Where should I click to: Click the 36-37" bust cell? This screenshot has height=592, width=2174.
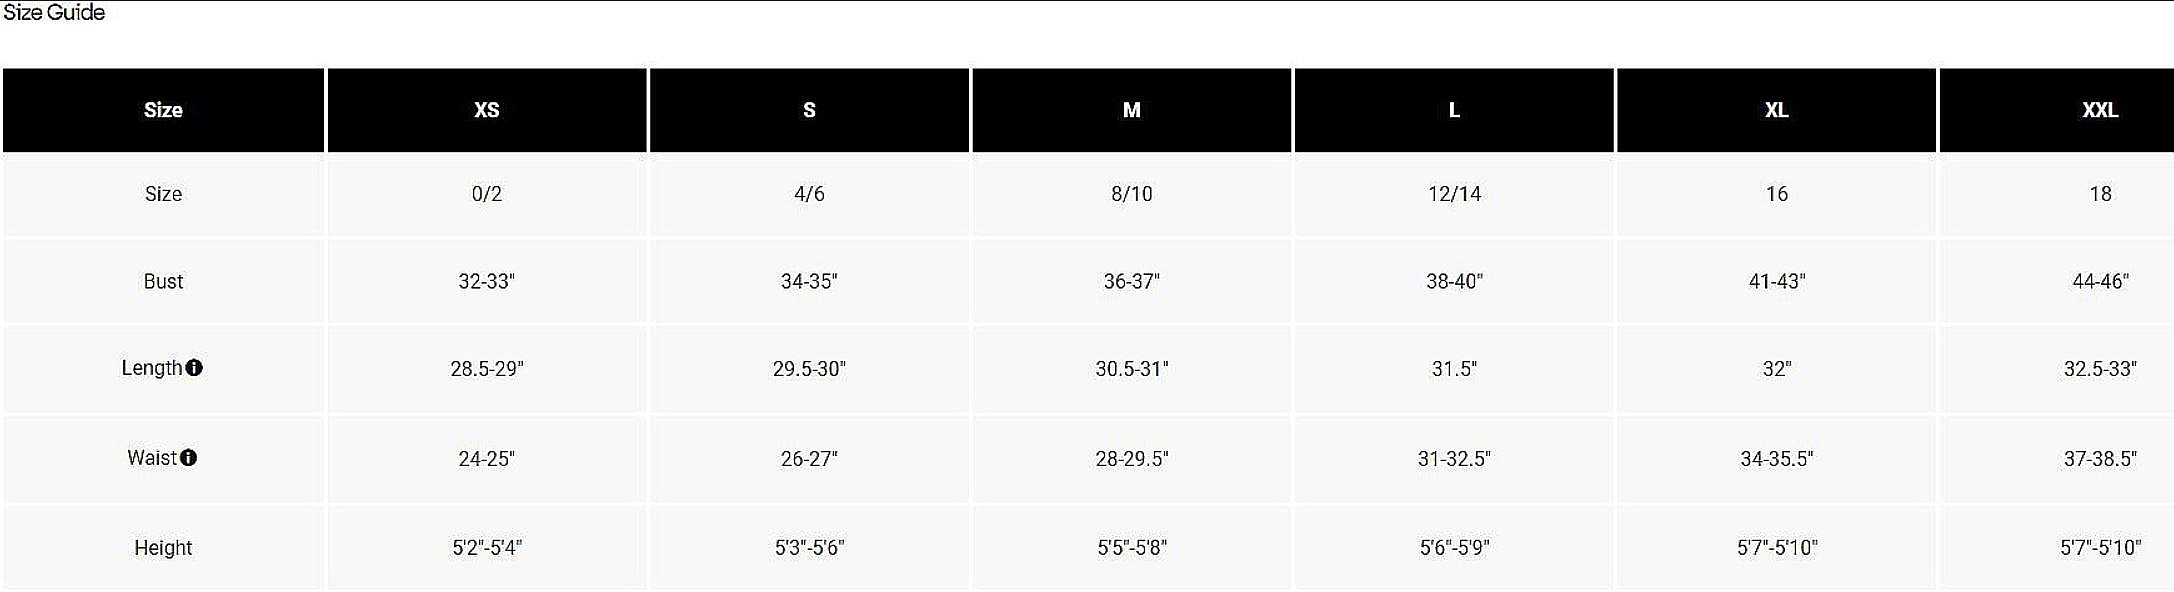(x=1132, y=282)
